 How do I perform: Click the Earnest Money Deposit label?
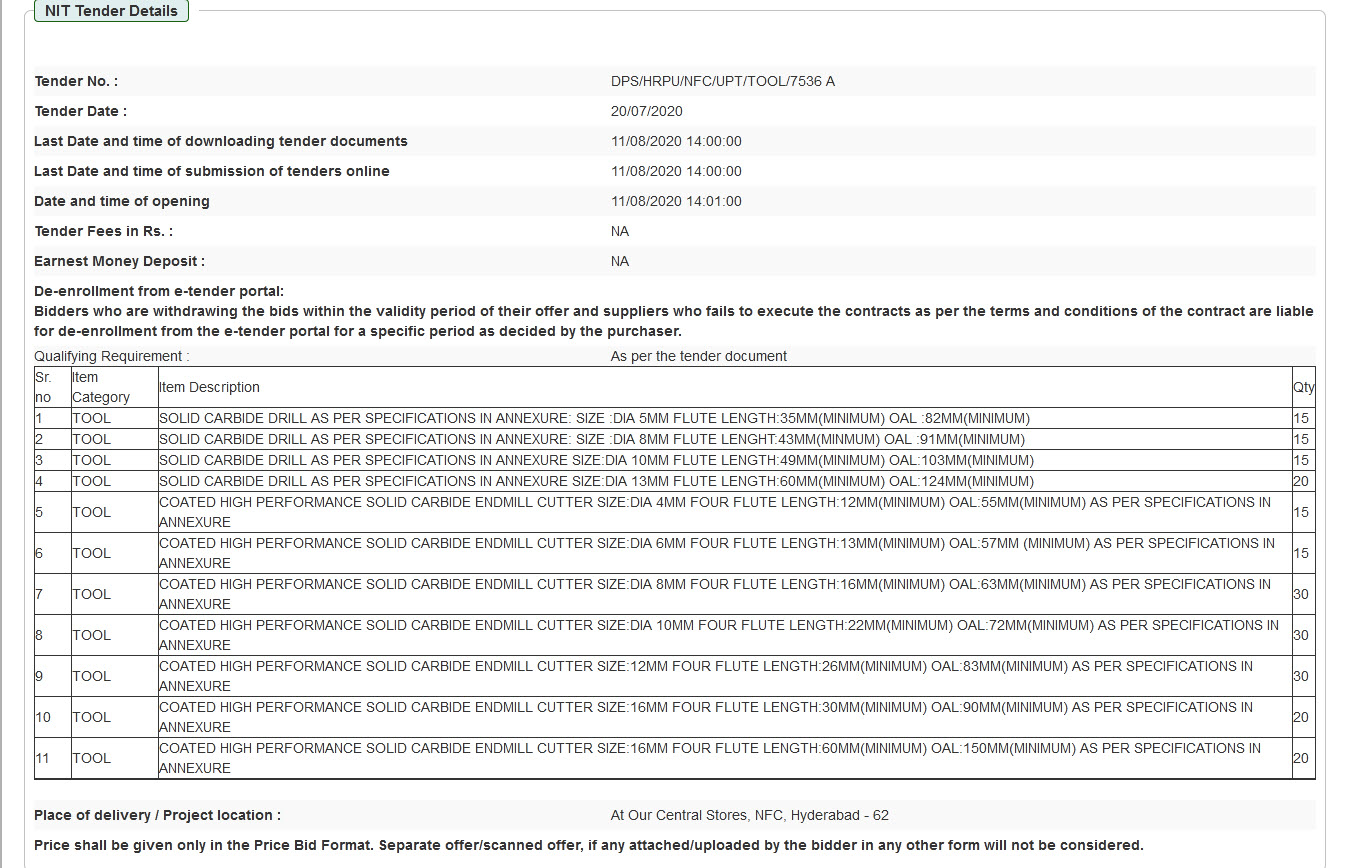pos(119,261)
